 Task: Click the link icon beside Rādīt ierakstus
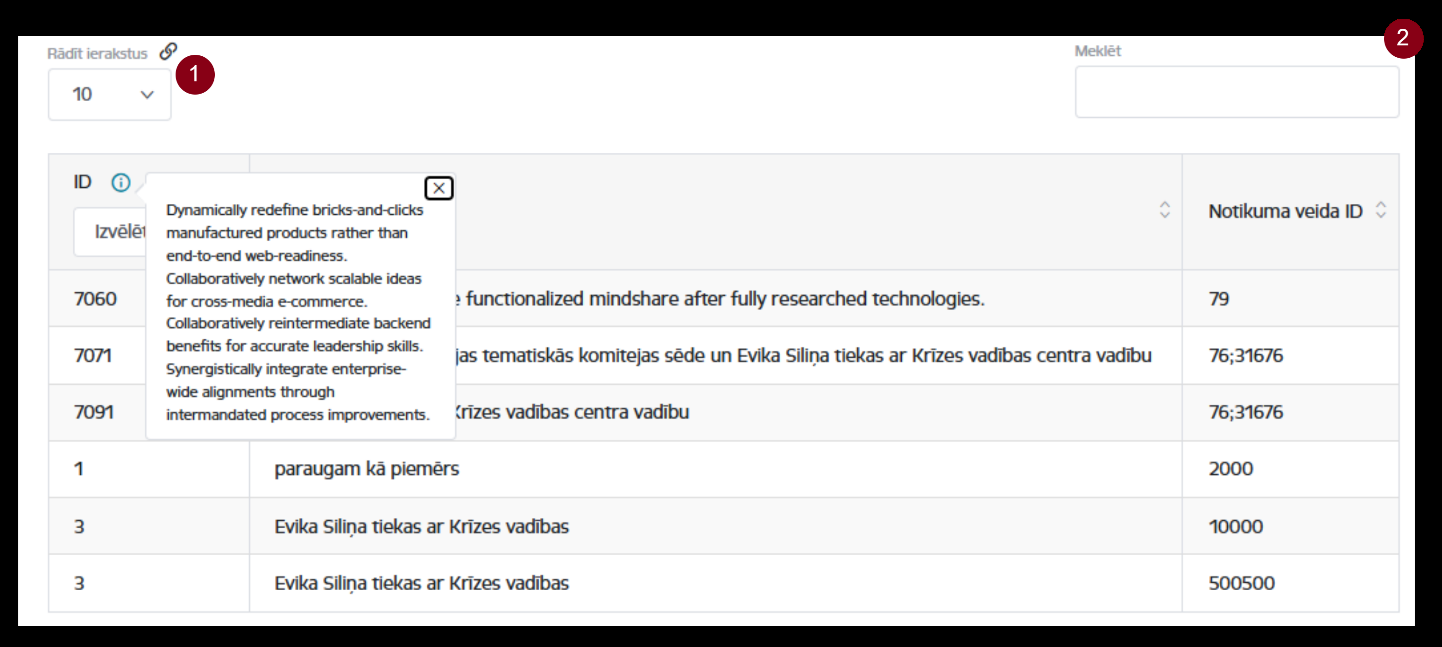click(x=169, y=51)
